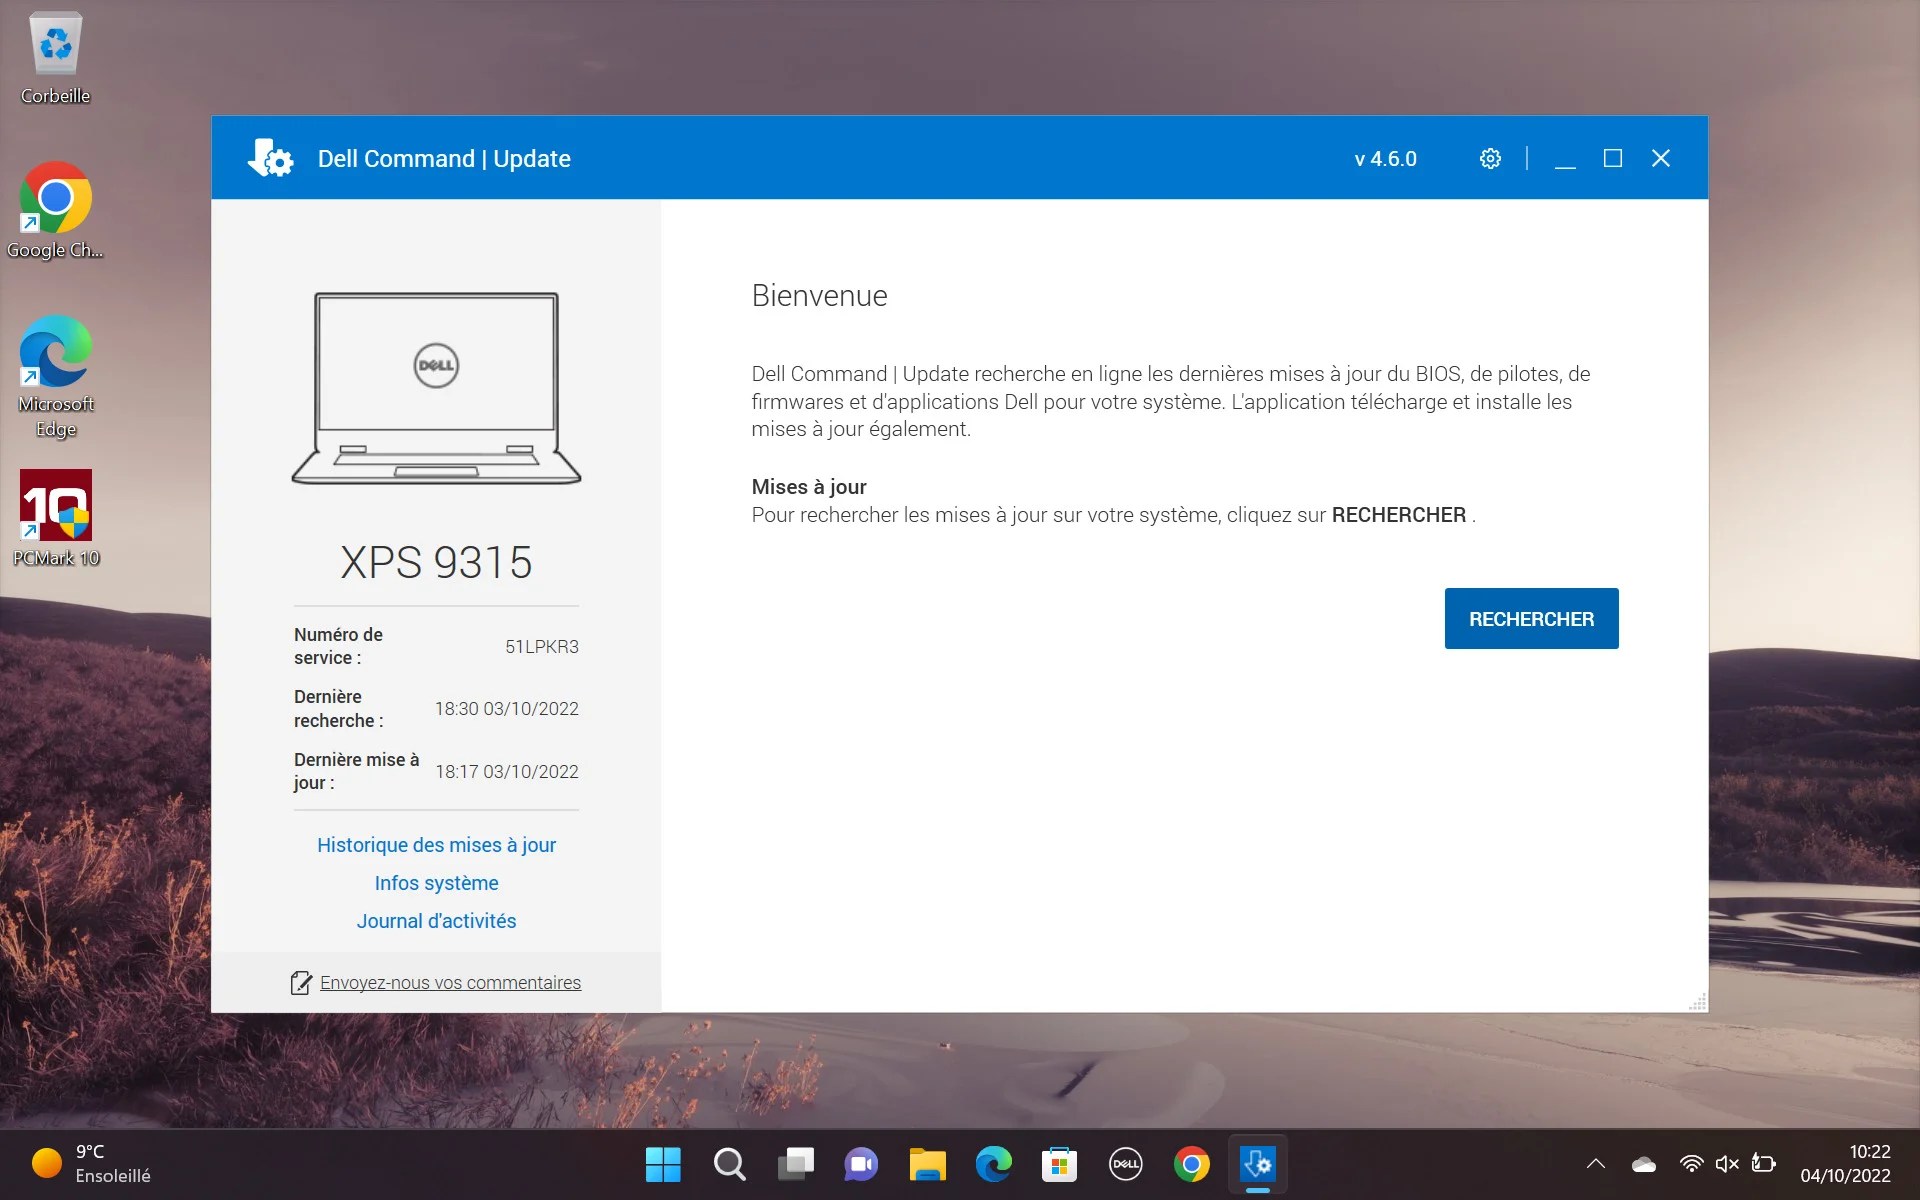Click the XPS laptop illustration
Viewport: 1920px width, 1200px height.
click(x=436, y=388)
